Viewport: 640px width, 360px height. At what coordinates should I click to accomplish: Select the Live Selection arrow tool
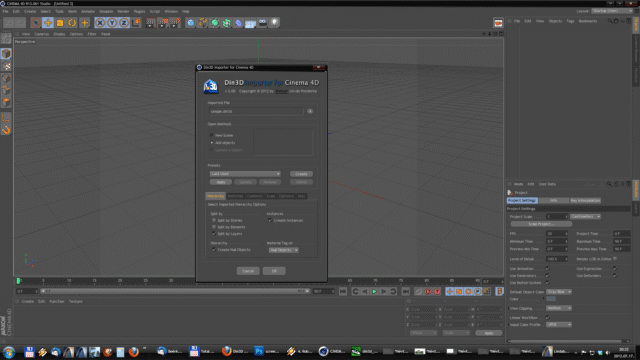click(36, 23)
